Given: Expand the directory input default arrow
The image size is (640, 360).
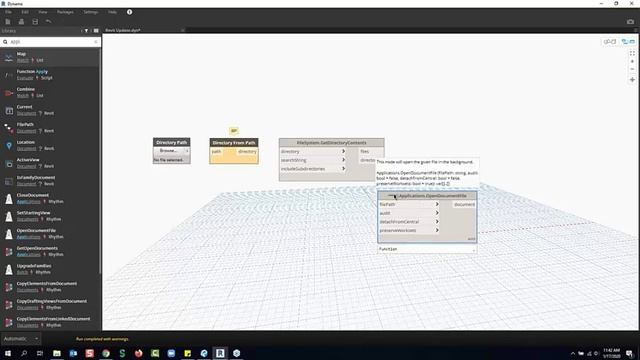Looking at the screenshot, I should point(343,151).
